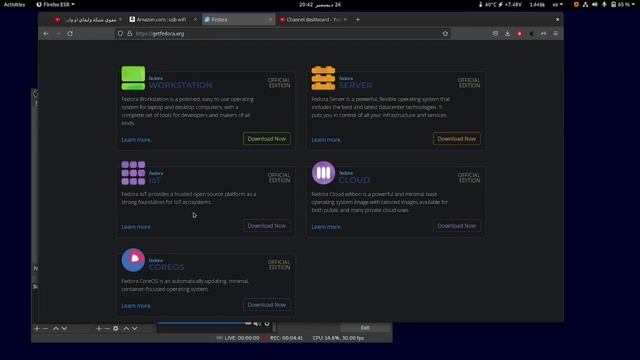Add a source in OBS window
Screen dimensions: 640x360
pos(99,328)
